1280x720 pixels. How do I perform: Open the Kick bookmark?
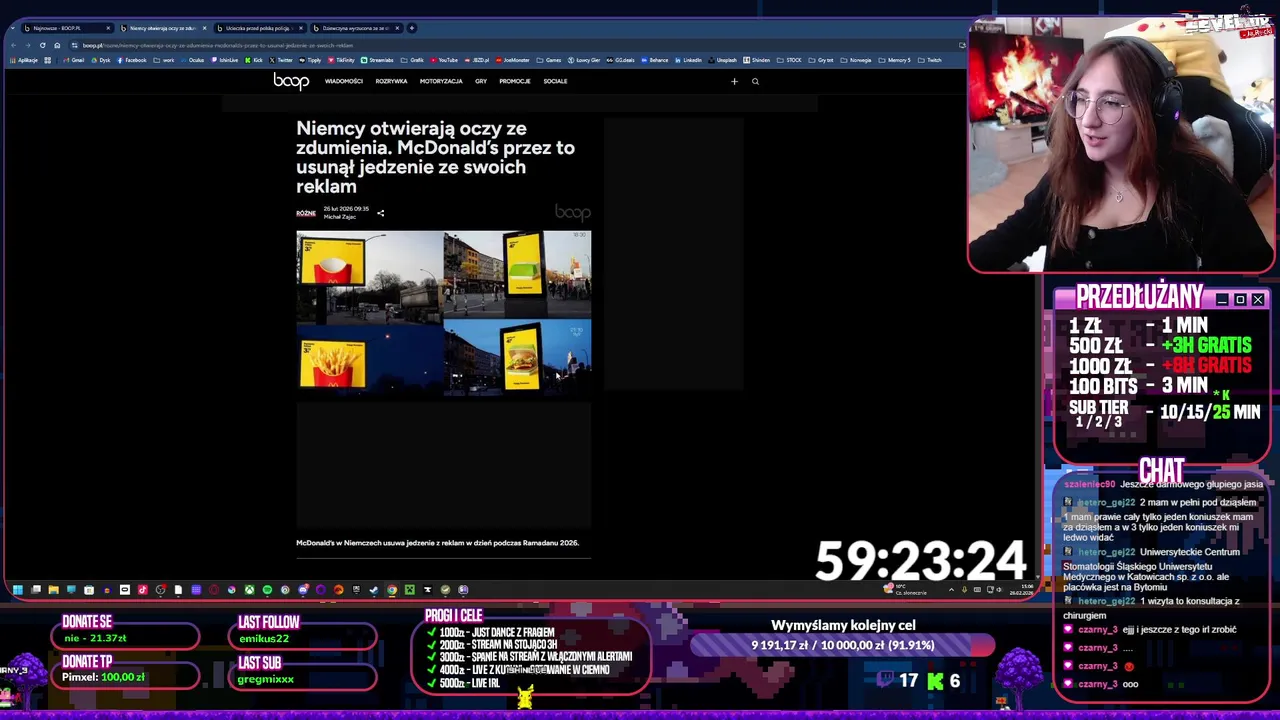click(254, 60)
